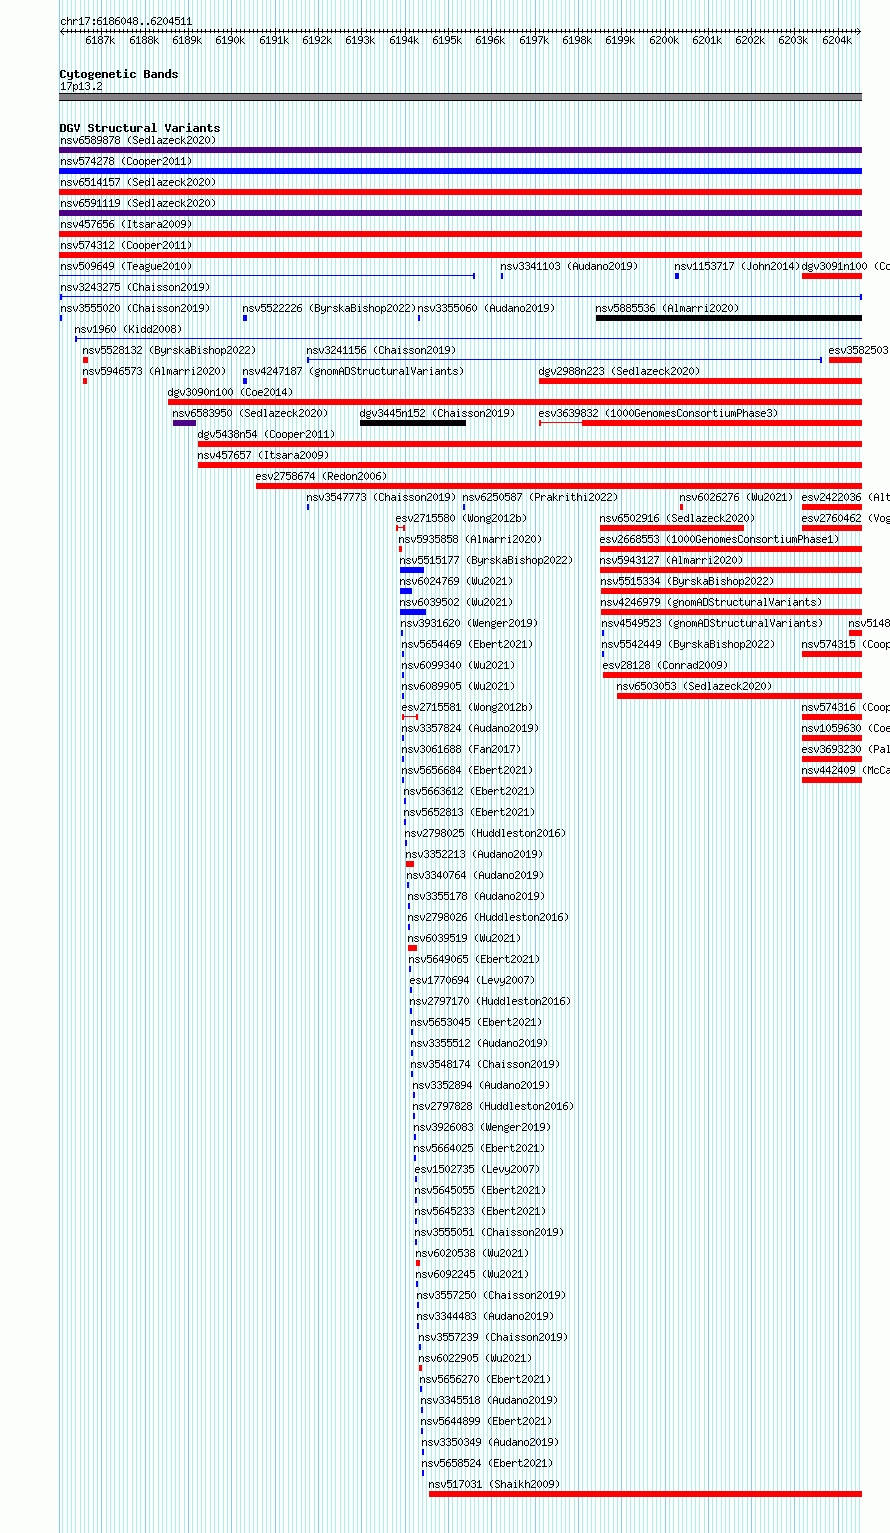This screenshot has width=890, height=1533.
Task: Open nsv5515334 (ByrskaBishop2022) variant
Action: [x=687, y=582]
